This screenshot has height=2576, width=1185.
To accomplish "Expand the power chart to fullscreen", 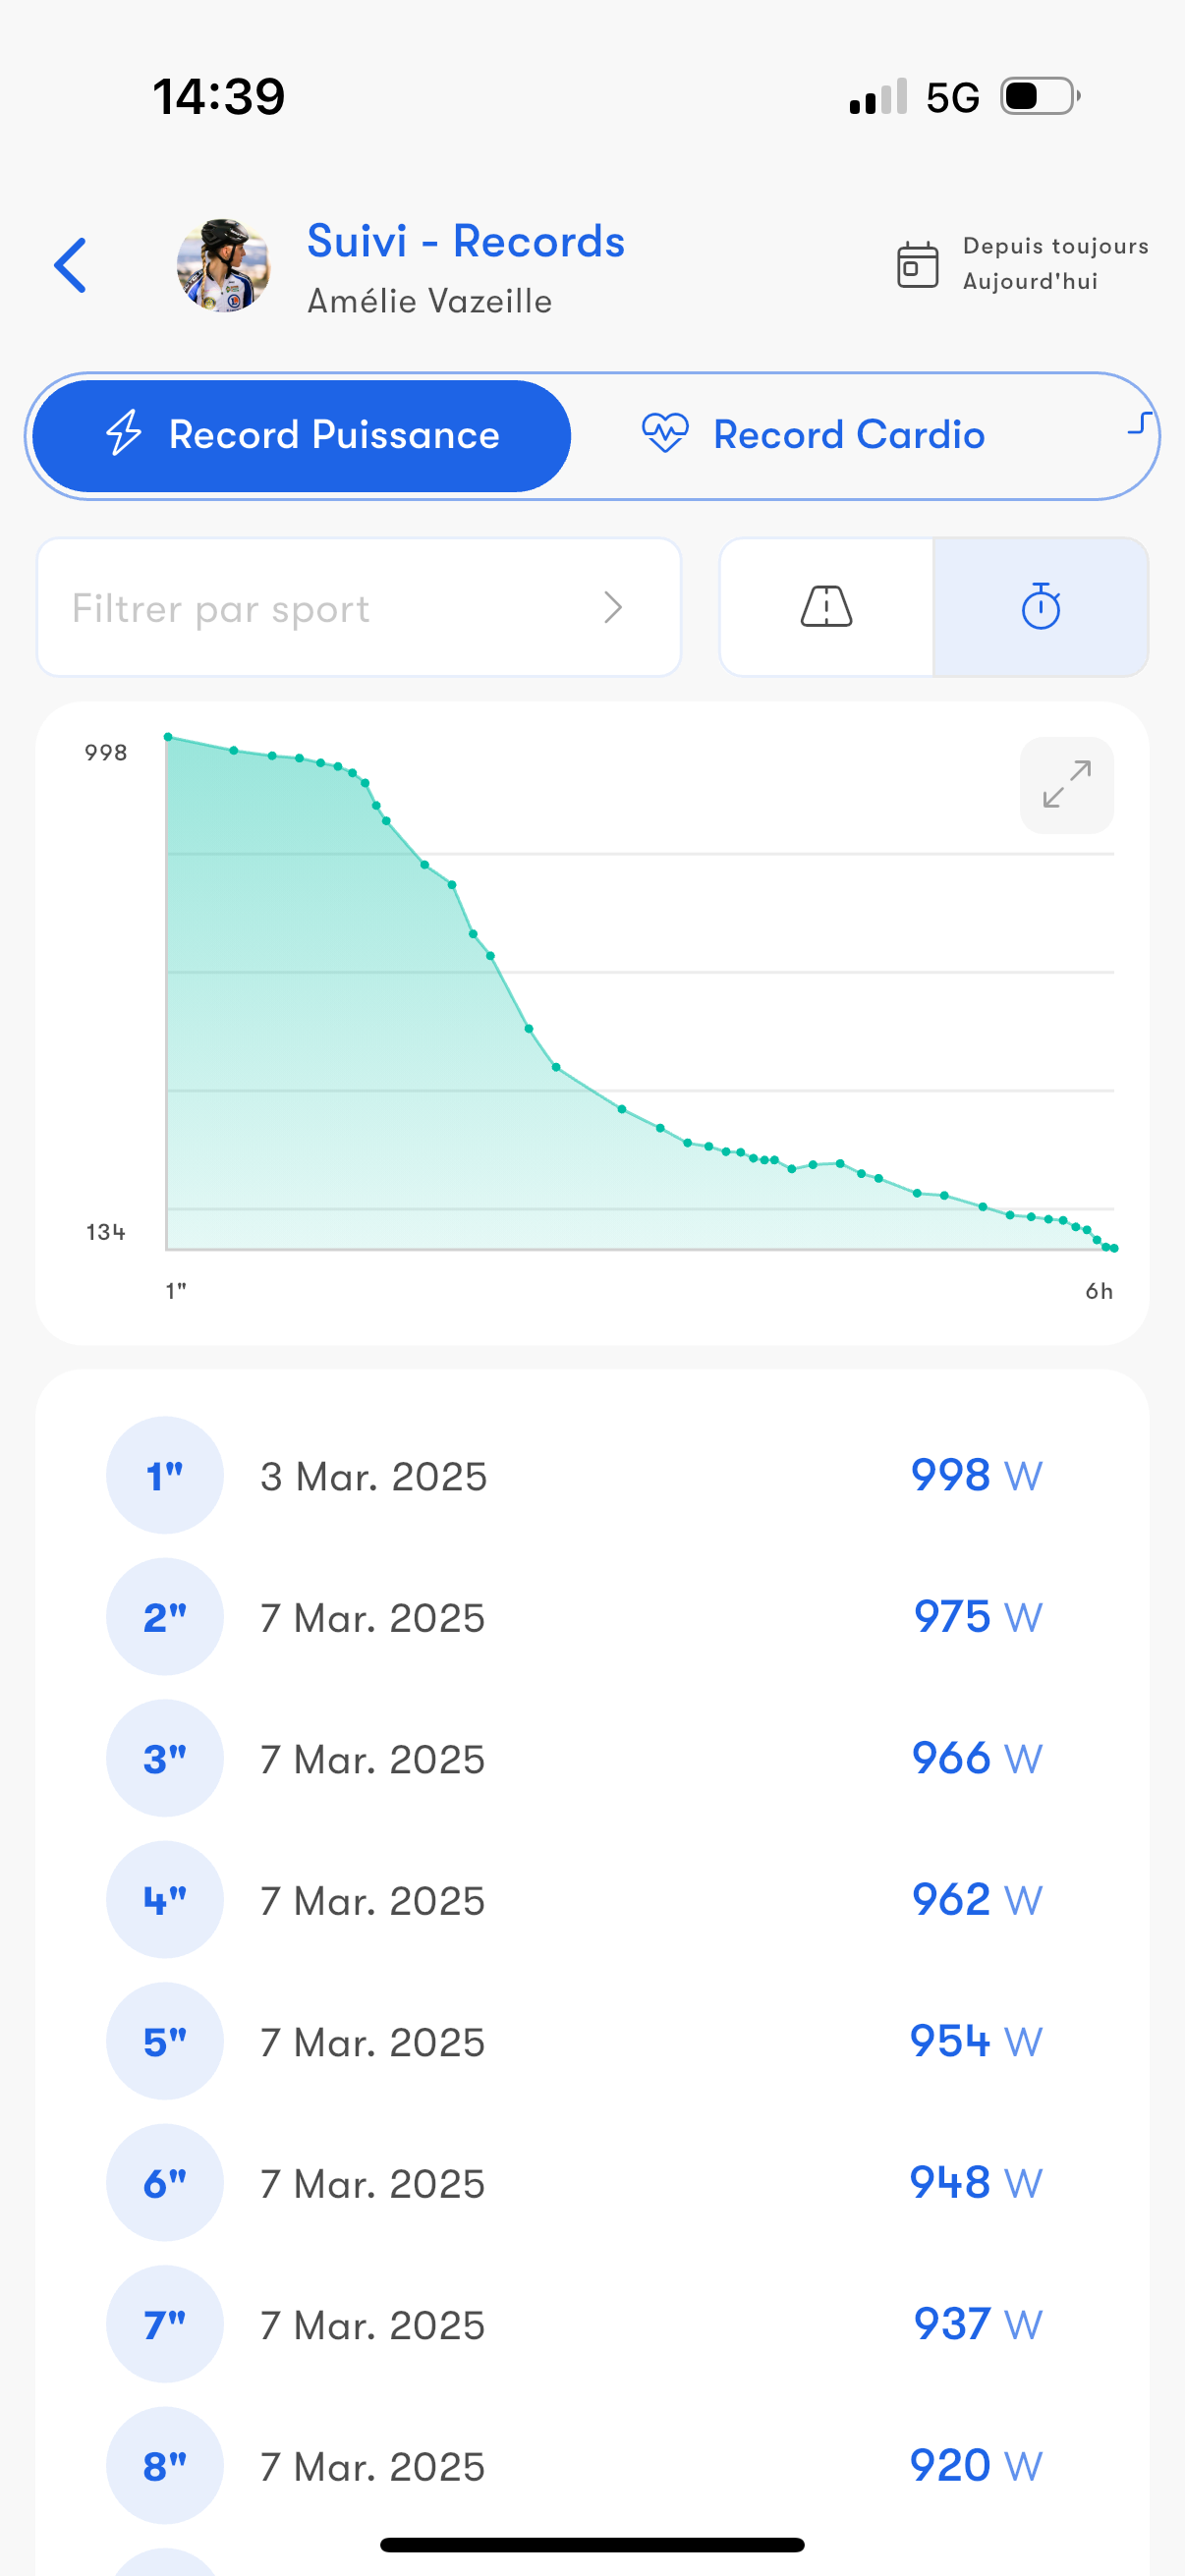I will (1066, 785).
